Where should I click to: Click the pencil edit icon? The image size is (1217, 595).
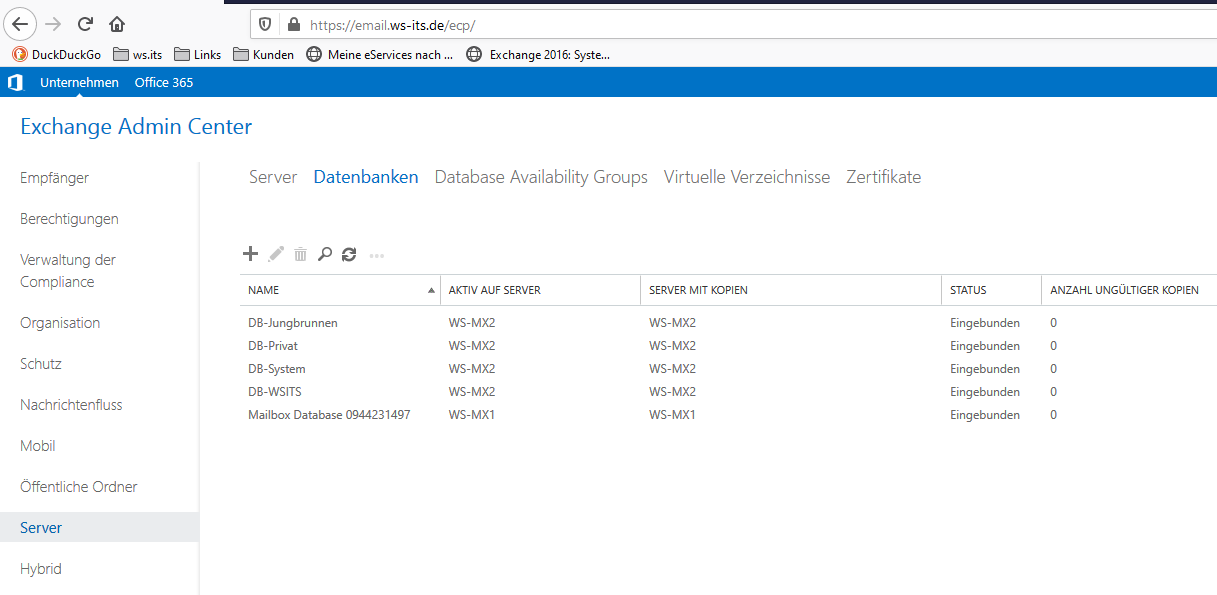[276, 254]
